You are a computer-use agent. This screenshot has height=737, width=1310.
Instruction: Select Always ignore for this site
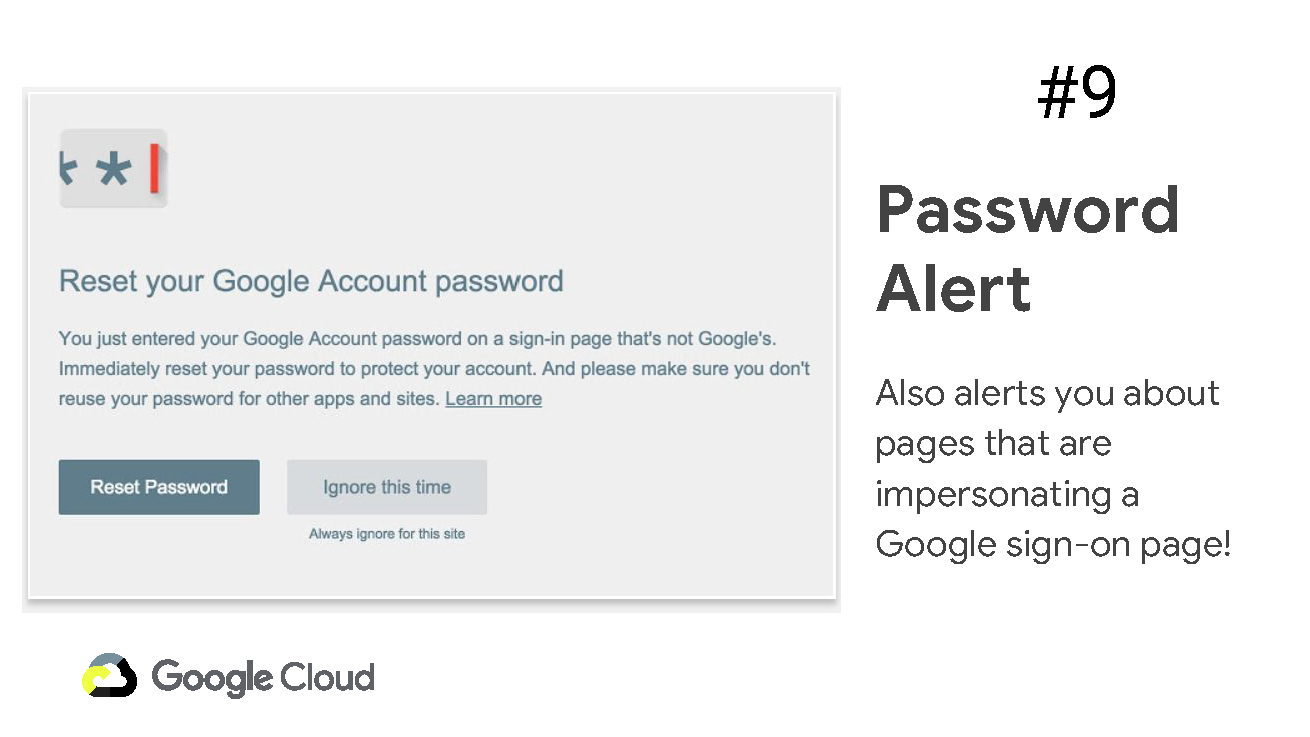coord(387,534)
